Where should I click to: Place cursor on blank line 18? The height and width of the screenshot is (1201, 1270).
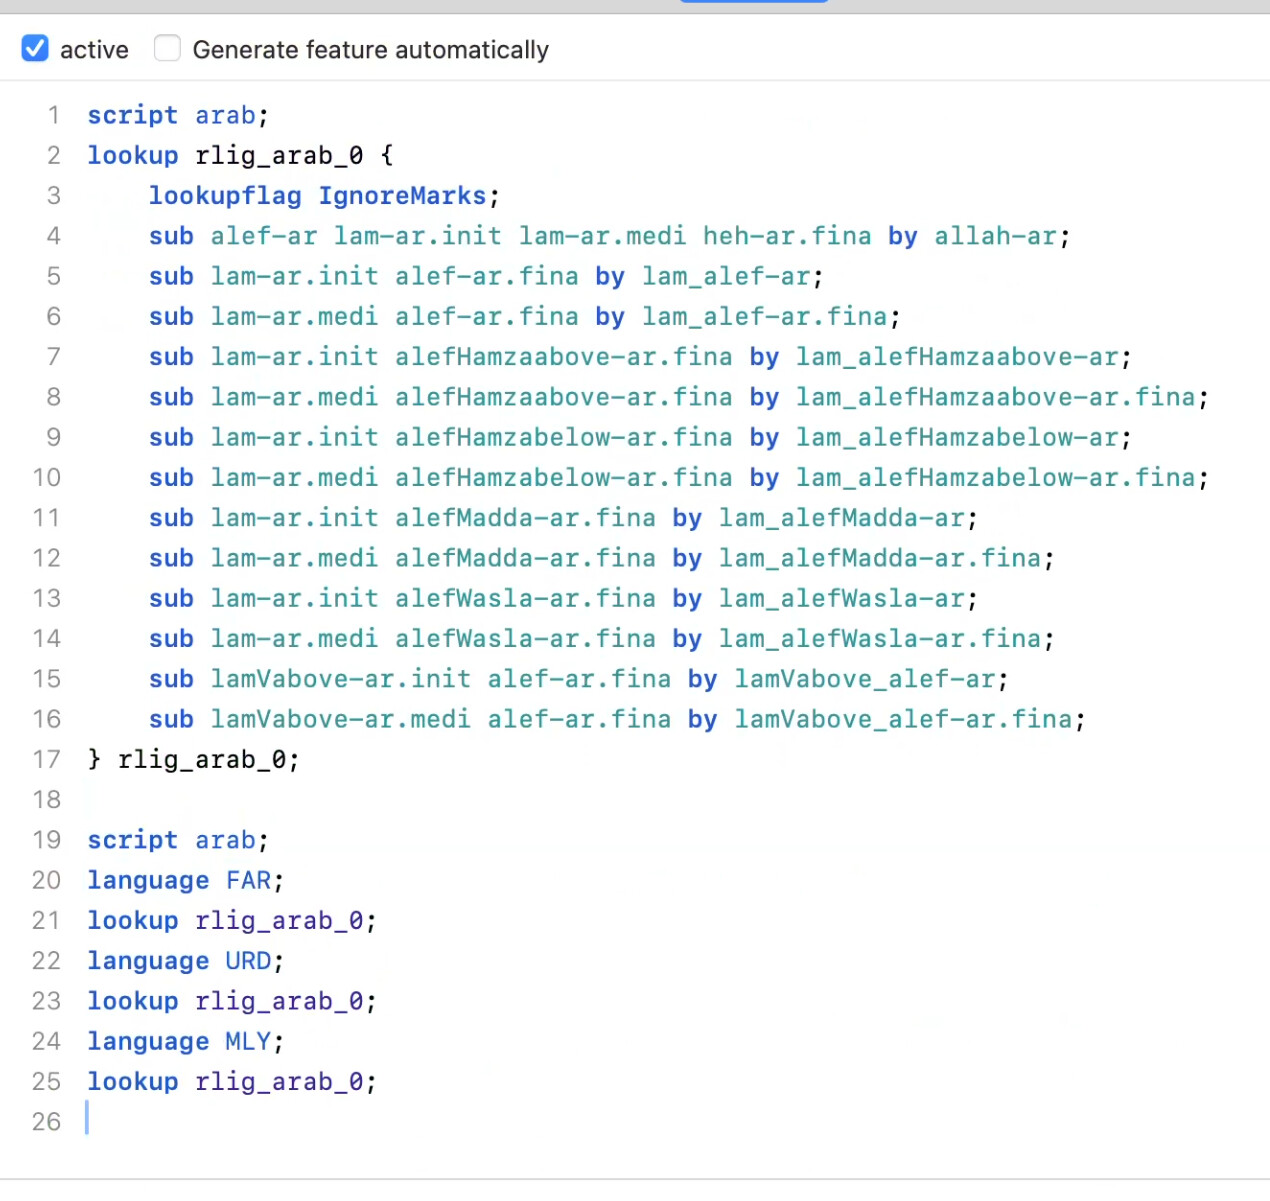click(300, 800)
